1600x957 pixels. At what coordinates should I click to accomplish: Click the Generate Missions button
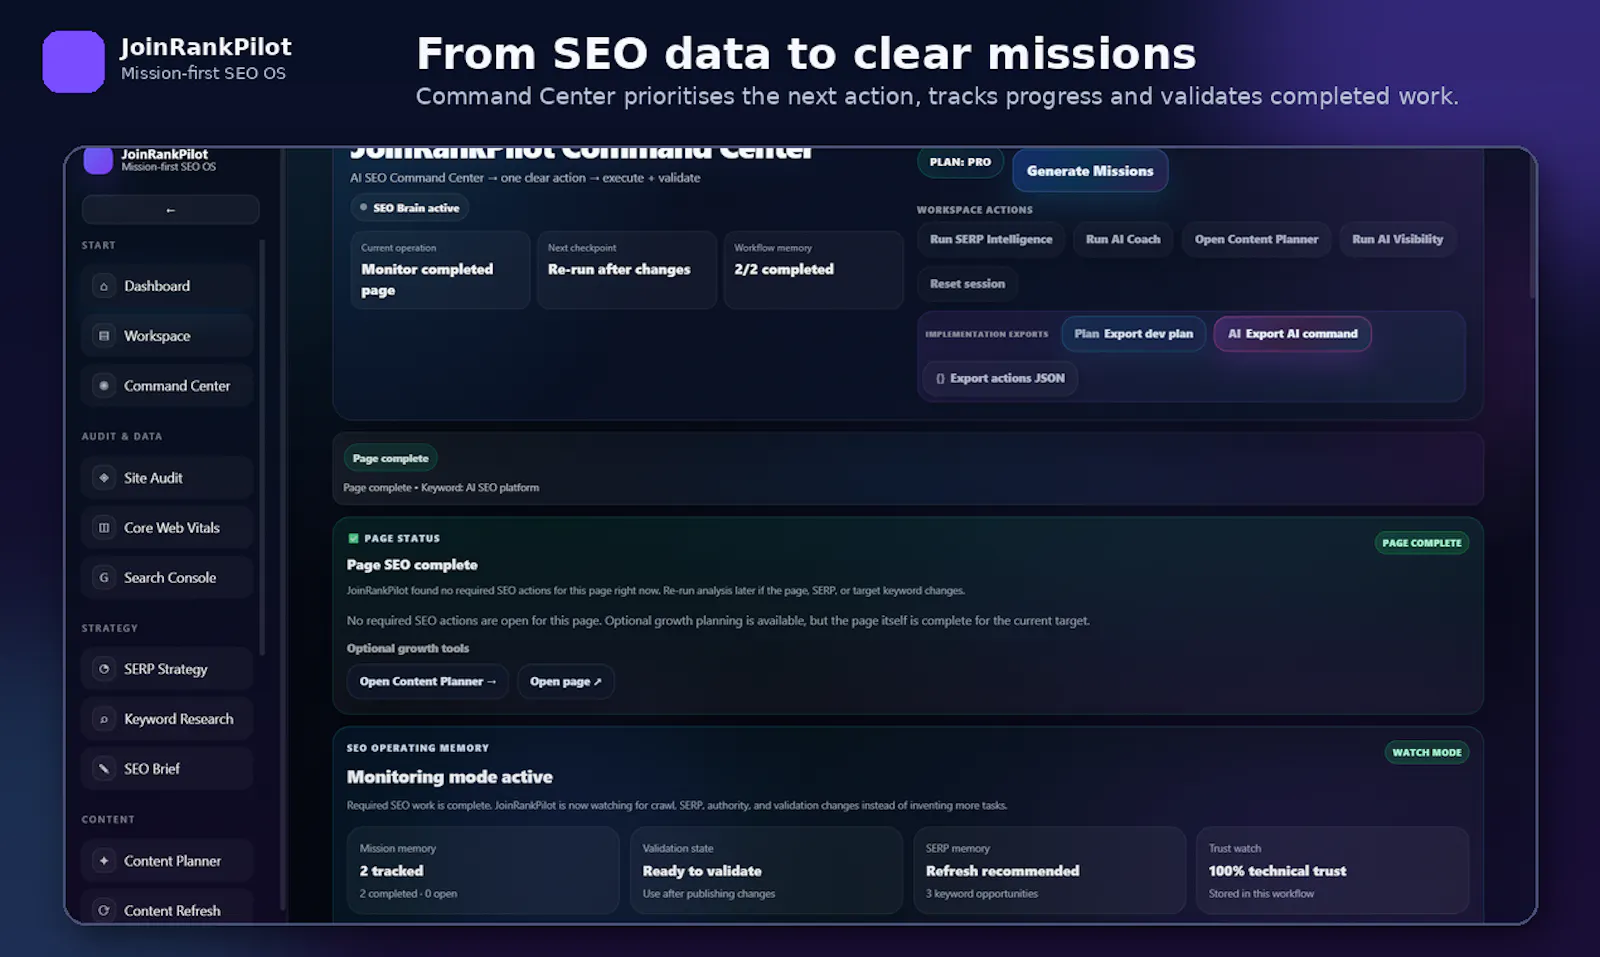point(1090,171)
